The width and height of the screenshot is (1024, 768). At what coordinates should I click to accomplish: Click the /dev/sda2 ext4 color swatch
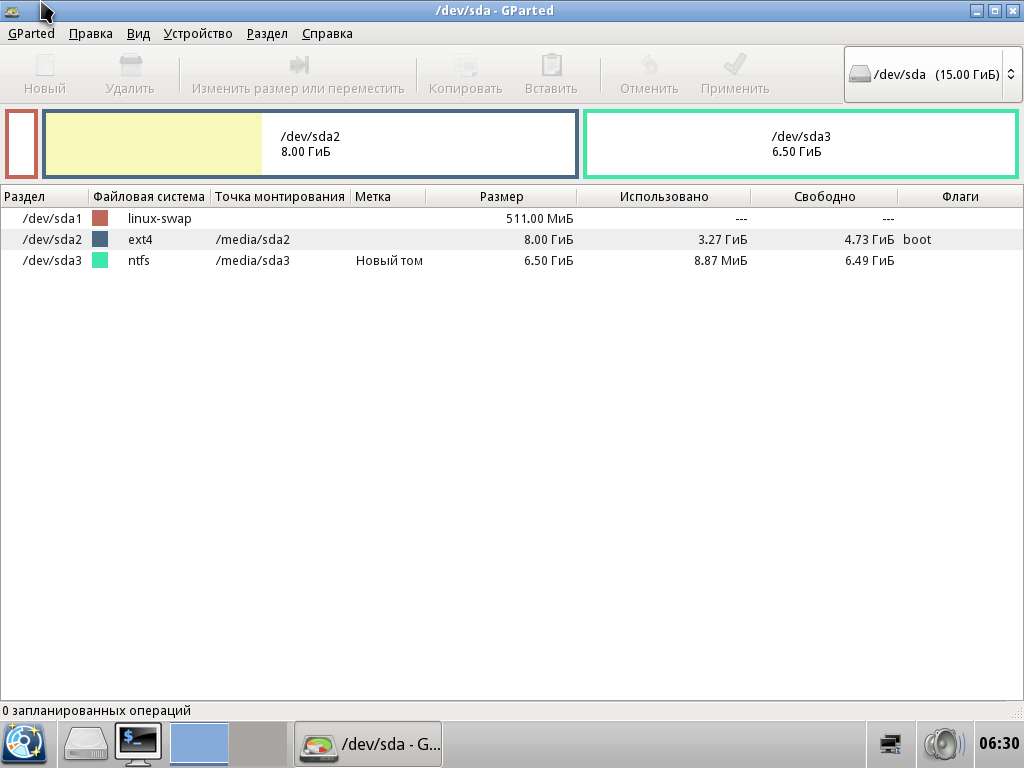tap(100, 240)
